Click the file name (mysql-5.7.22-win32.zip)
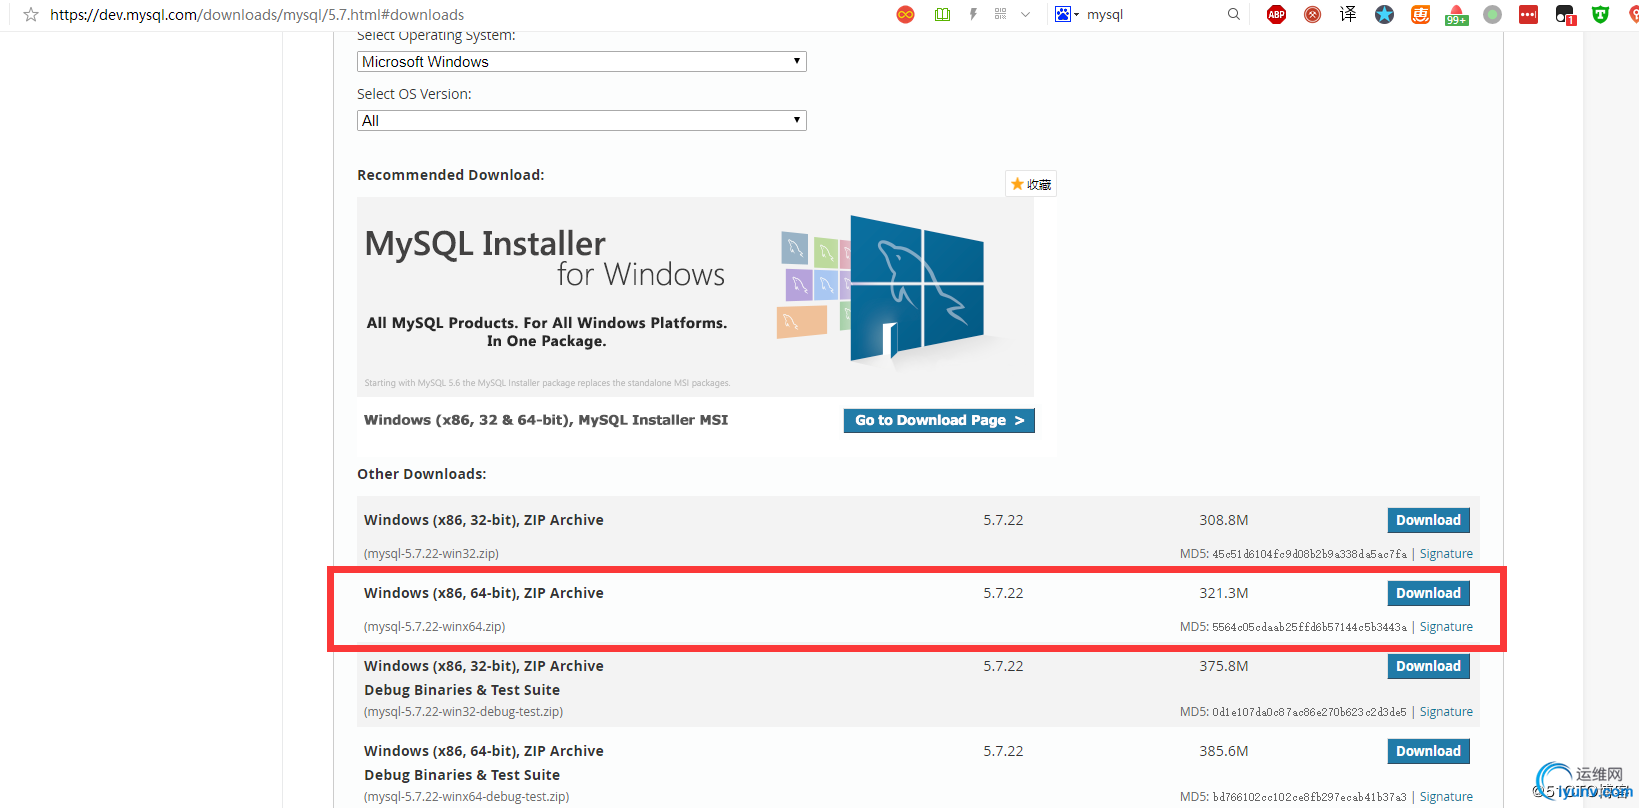 [431, 554]
